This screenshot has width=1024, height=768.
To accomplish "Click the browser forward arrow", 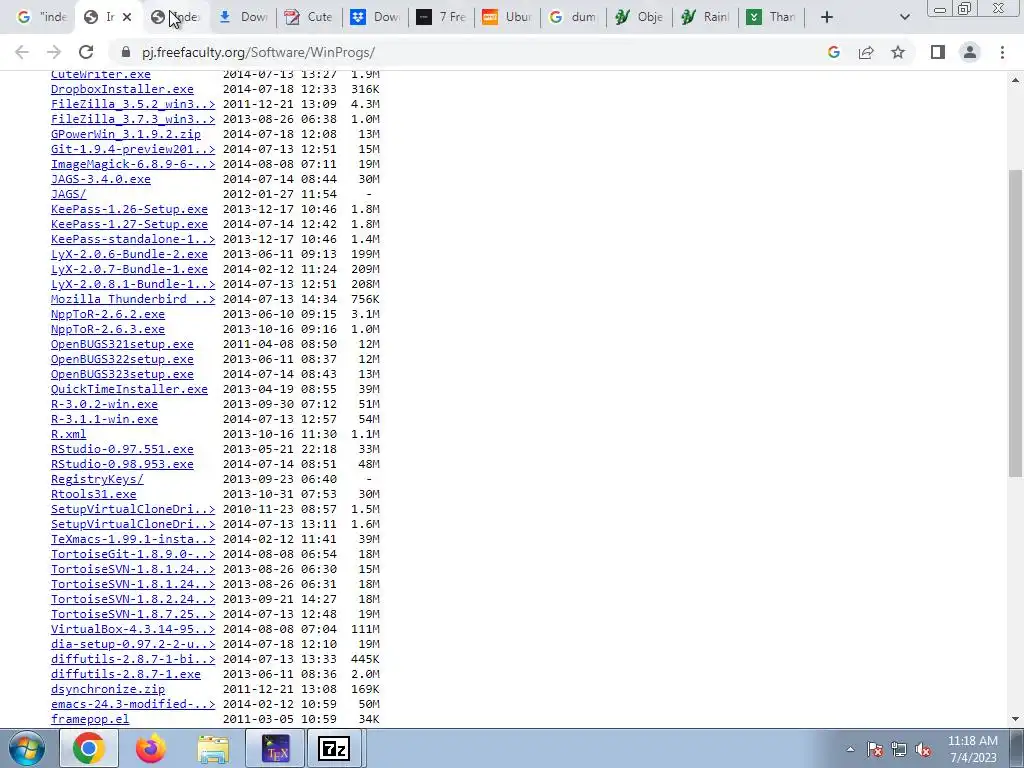I will click(x=54, y=52).
